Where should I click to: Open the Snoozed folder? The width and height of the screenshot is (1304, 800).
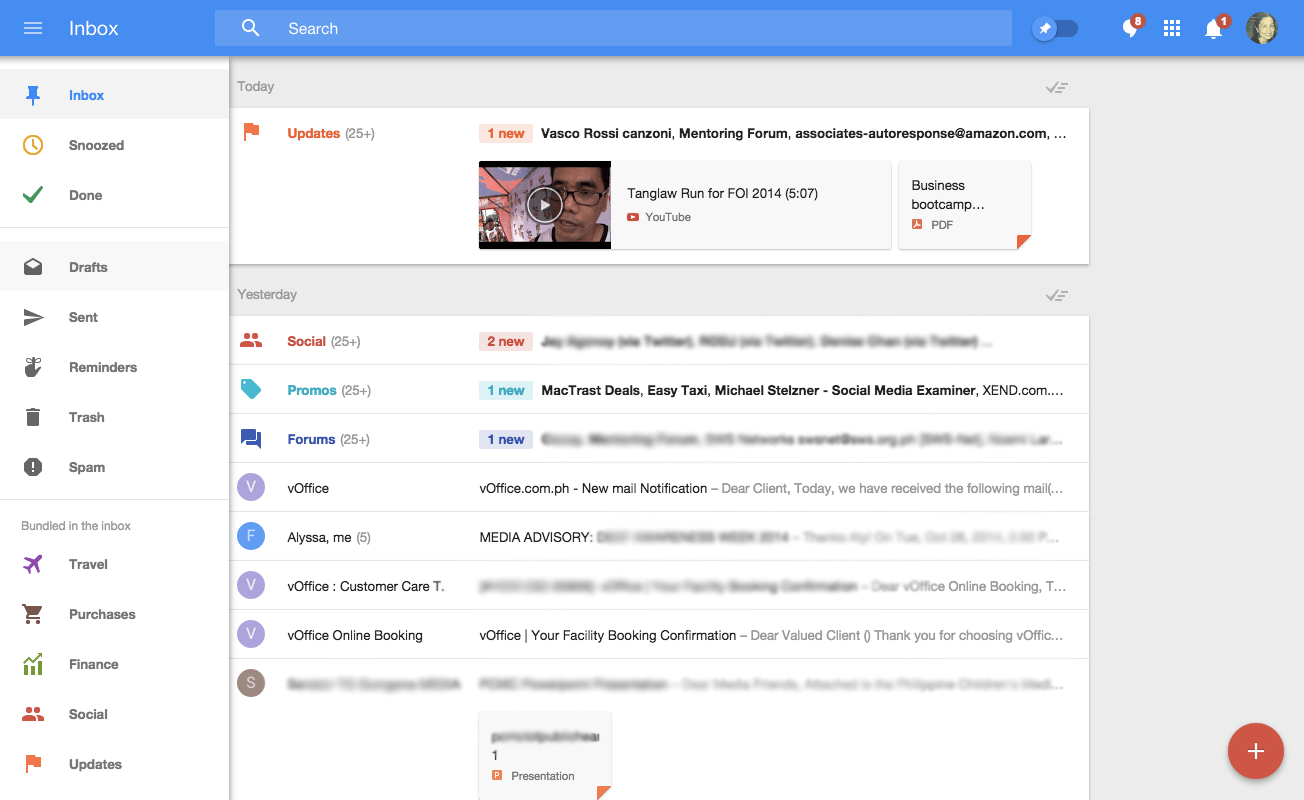pos(114,145)
